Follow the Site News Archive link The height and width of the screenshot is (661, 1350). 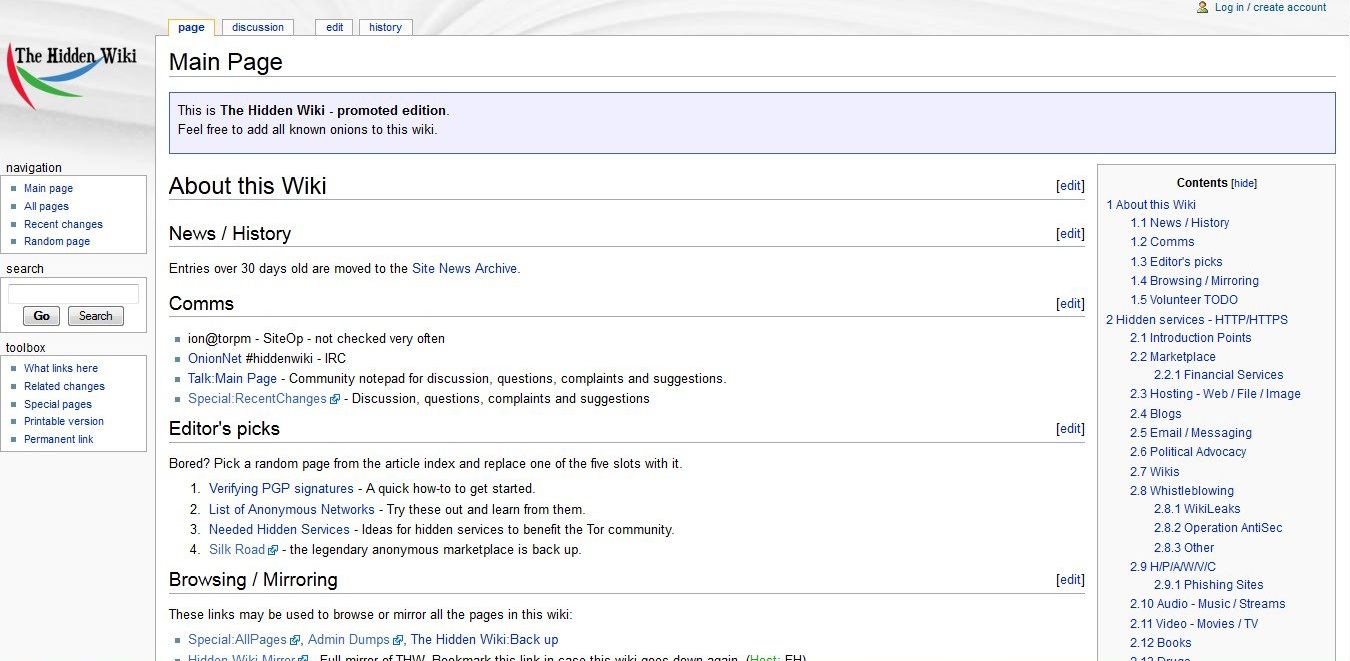465,268
